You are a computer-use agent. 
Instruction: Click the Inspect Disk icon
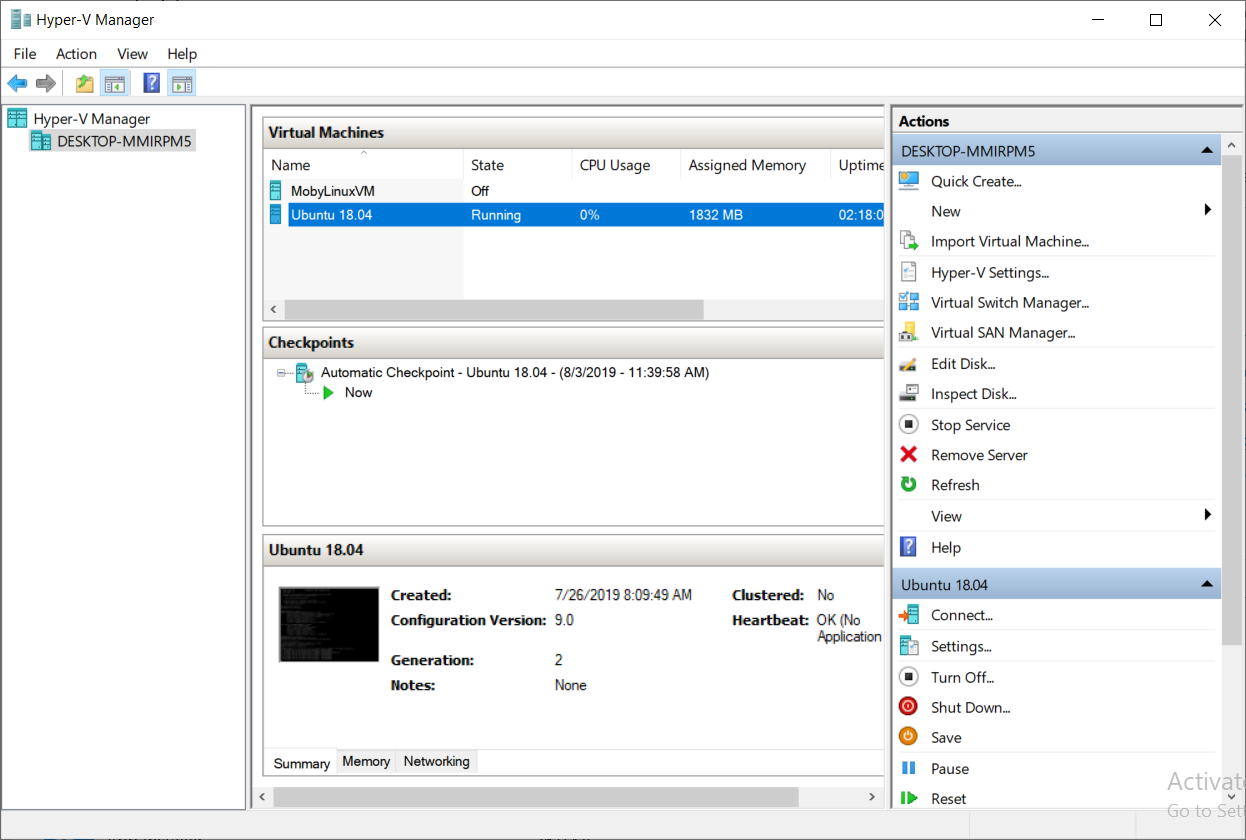[909, 394]
